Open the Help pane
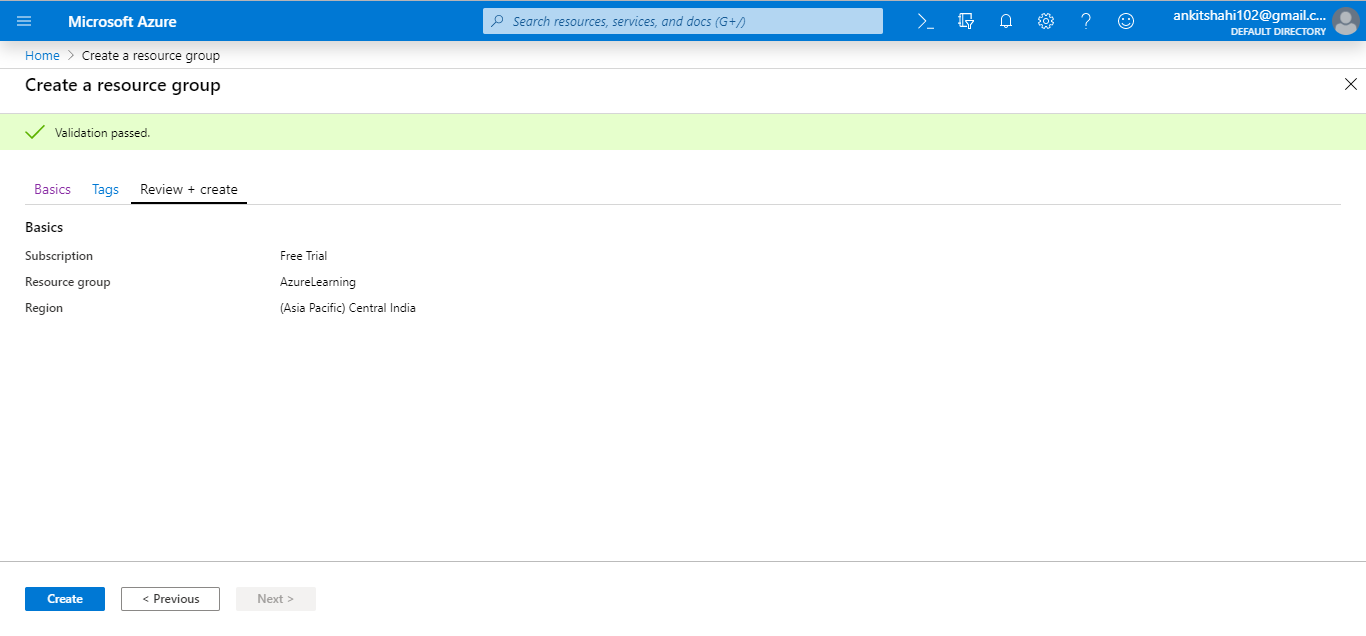This screenshot has width=1366, height=636. [x=1086, y=20]
